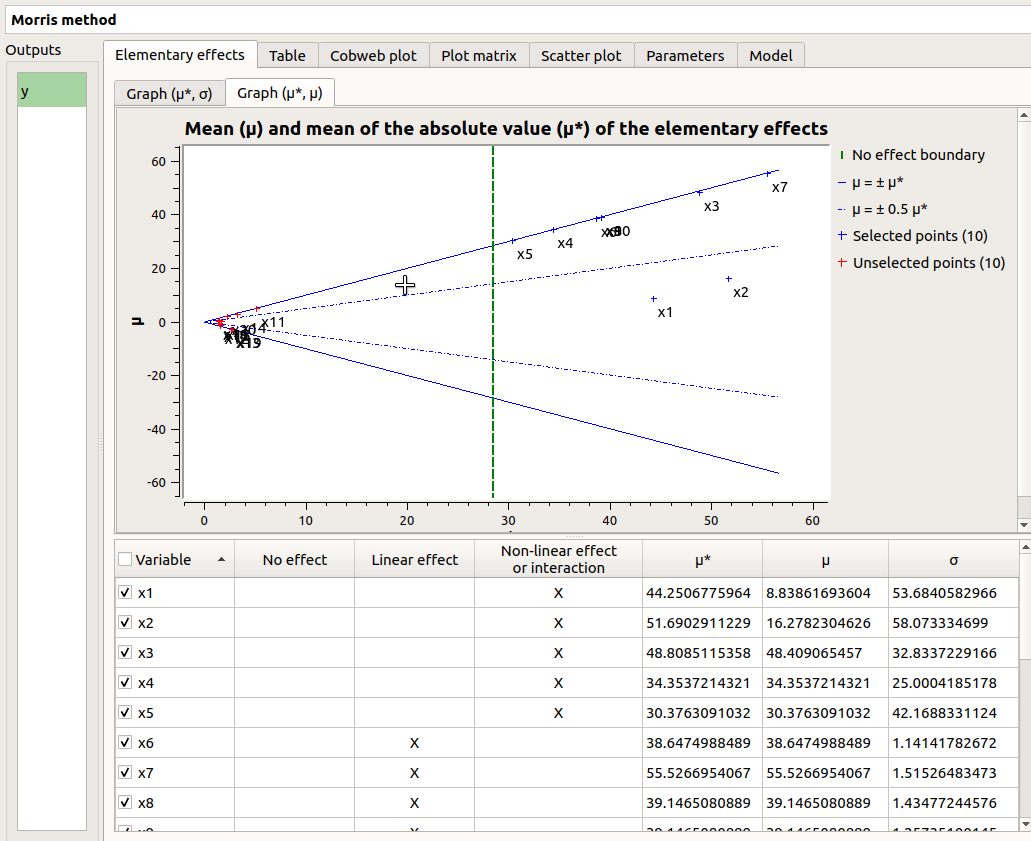This screenshot has width=1031, height=841.
Task: View the Plot matrix tab
Action: [479, 56]
